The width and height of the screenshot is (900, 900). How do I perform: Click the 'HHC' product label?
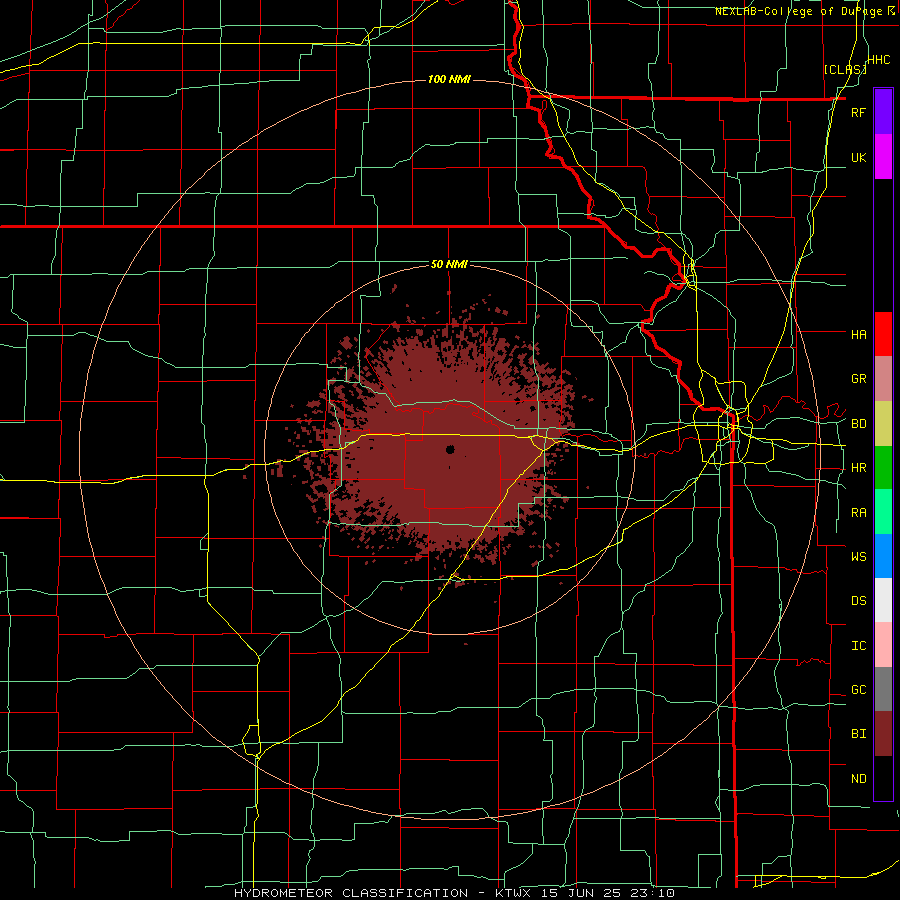pyautogui.click(x=878, y=60)
